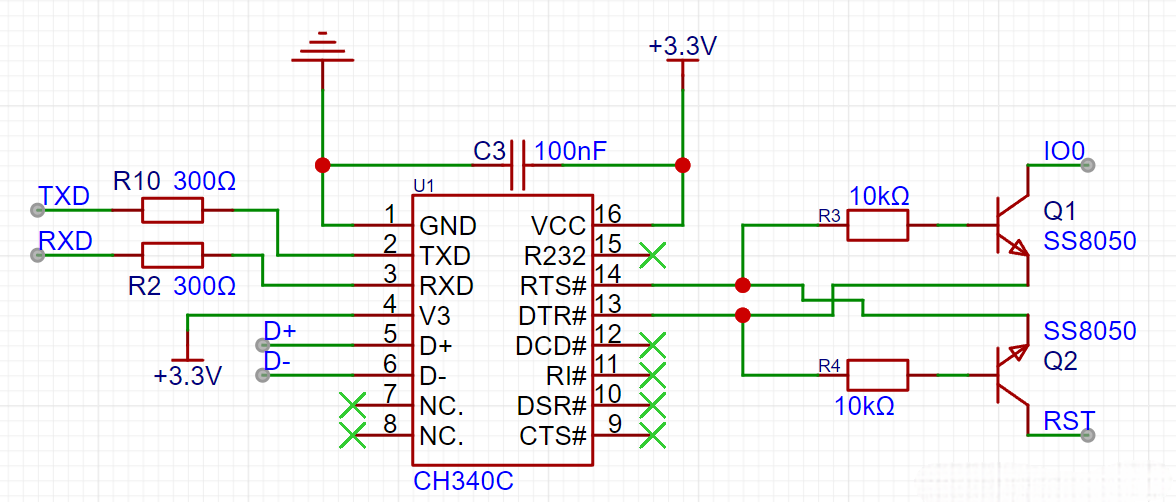This screenshot has height=502, width=1176.
Task: Select the U1 designator label
Action: pyautogui.click(x=424, y=185)
